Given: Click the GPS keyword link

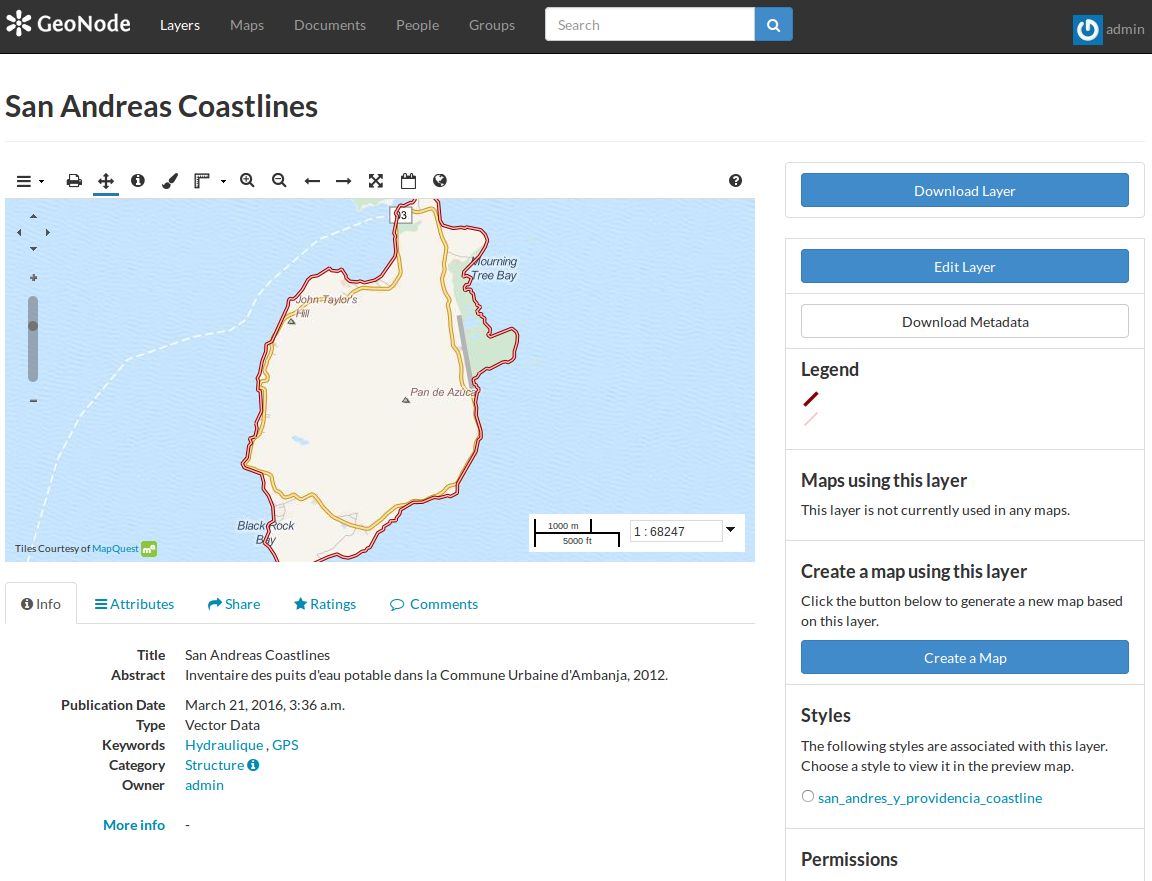Looking at the screenshot, I should pyautogui.click(x=285, y=744).
